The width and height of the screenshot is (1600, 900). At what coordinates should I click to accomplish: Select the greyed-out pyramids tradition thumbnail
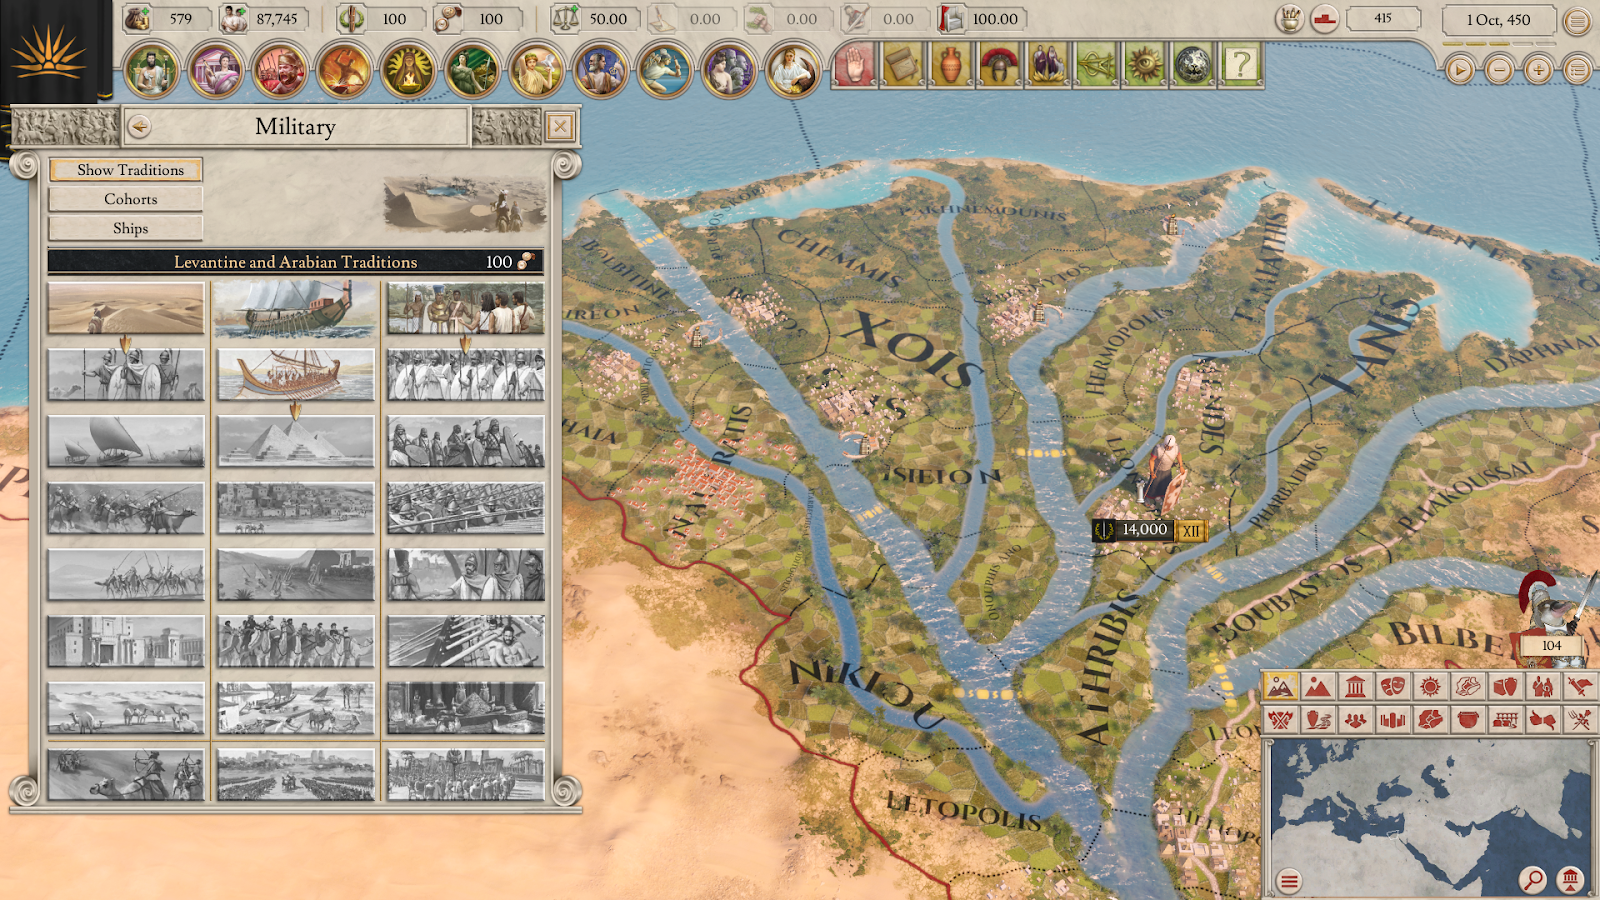pyautogui.click(x=296, y=442)
